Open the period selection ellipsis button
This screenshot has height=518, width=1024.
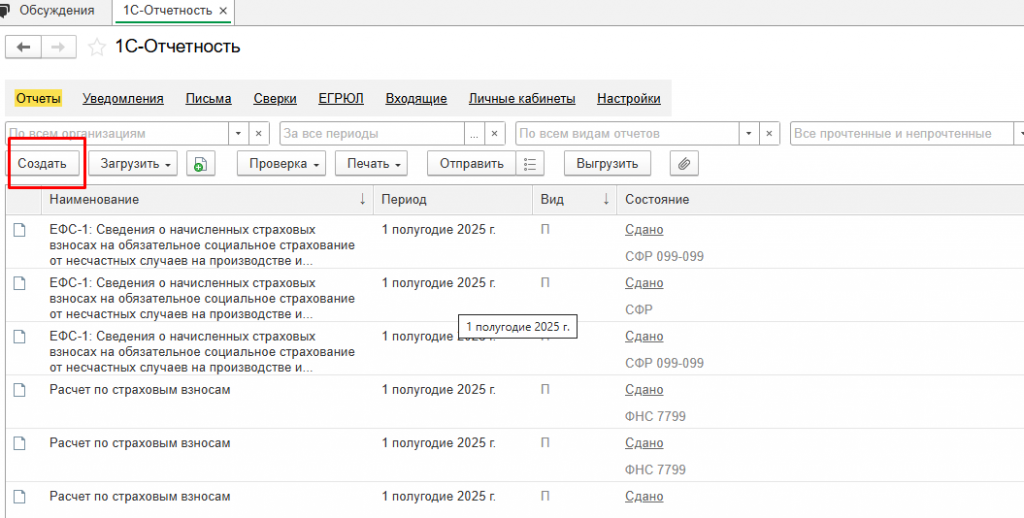[x=473, y=133]
